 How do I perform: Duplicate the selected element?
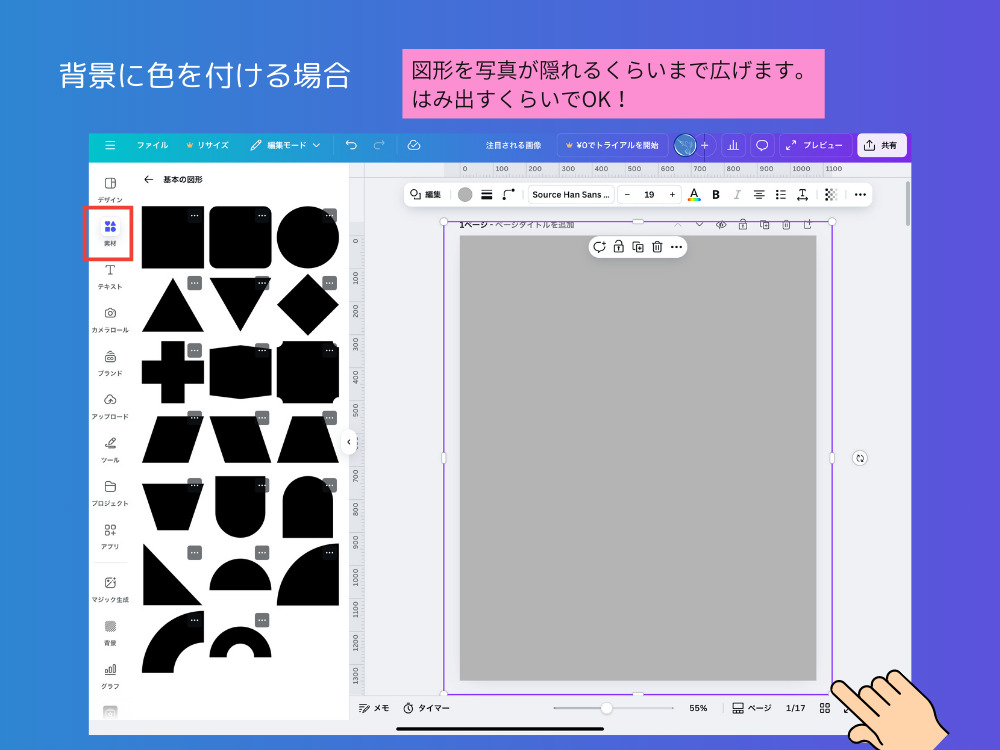pos(638,247)
